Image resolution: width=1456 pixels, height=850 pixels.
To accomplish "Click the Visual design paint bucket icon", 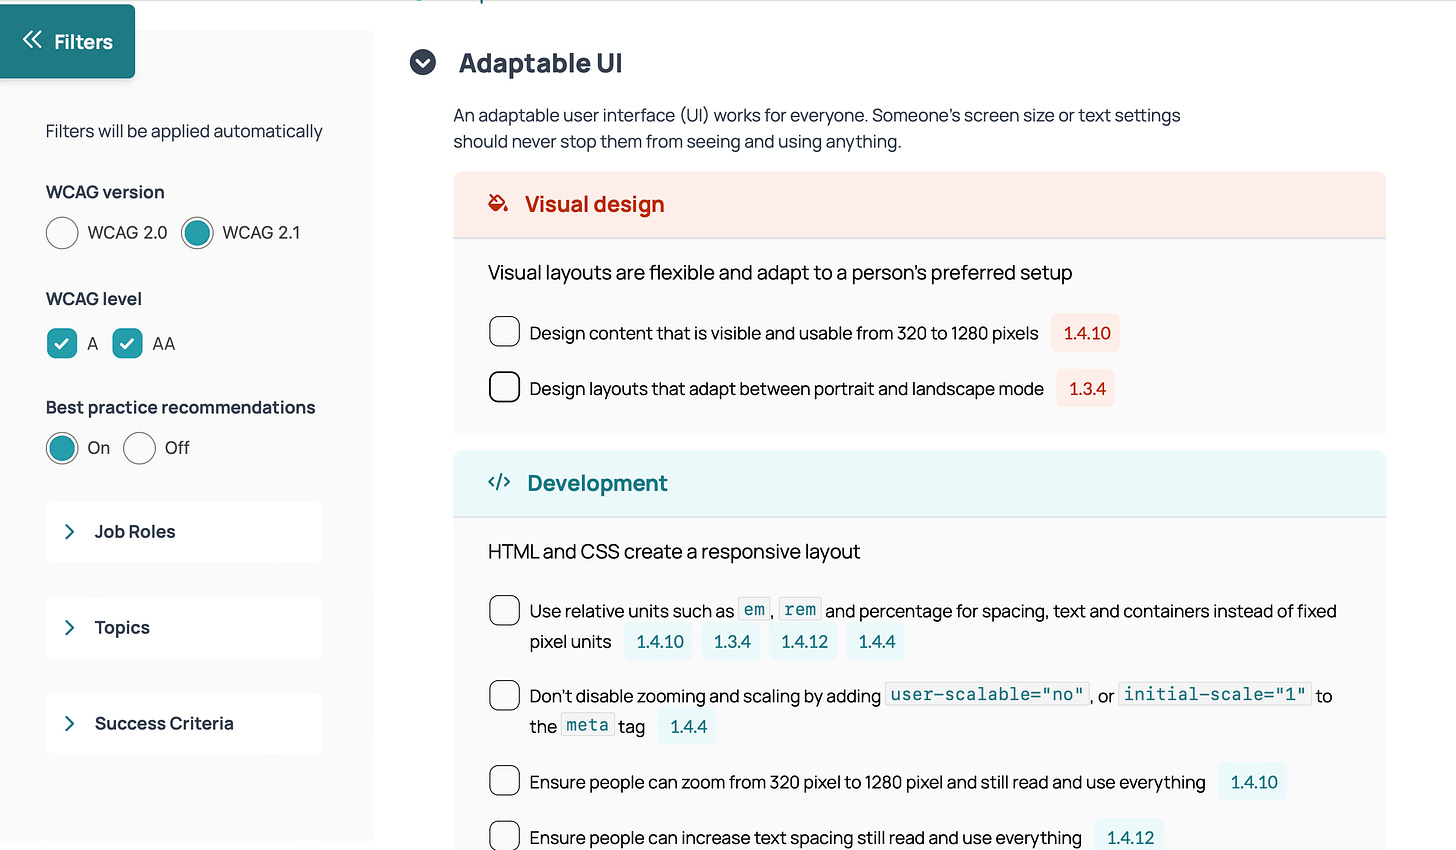I will click(498, 204).
